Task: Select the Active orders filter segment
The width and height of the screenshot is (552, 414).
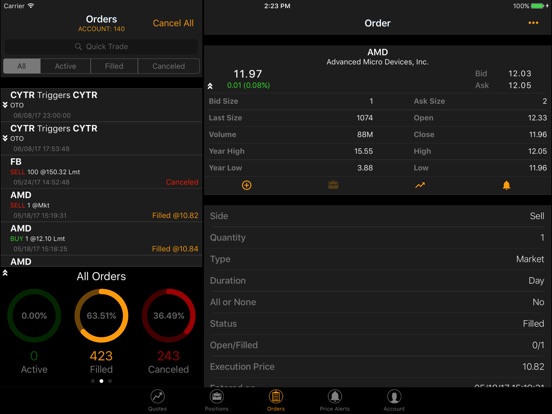Action: click(65, 66)
